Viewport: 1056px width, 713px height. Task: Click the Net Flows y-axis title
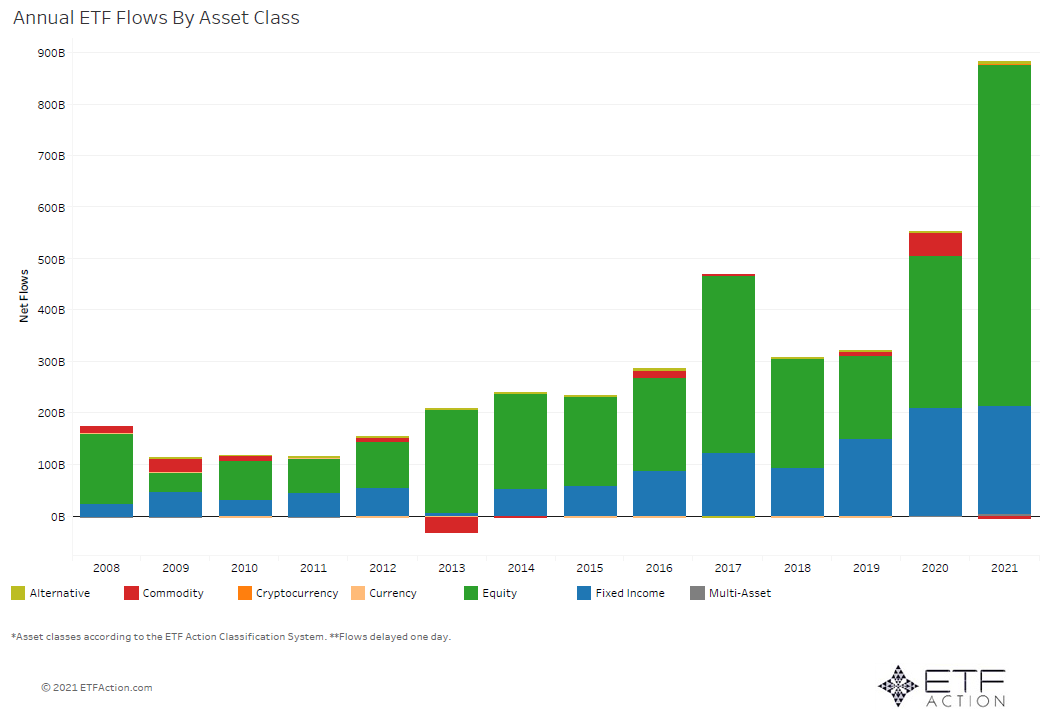(x=24, y=295)
